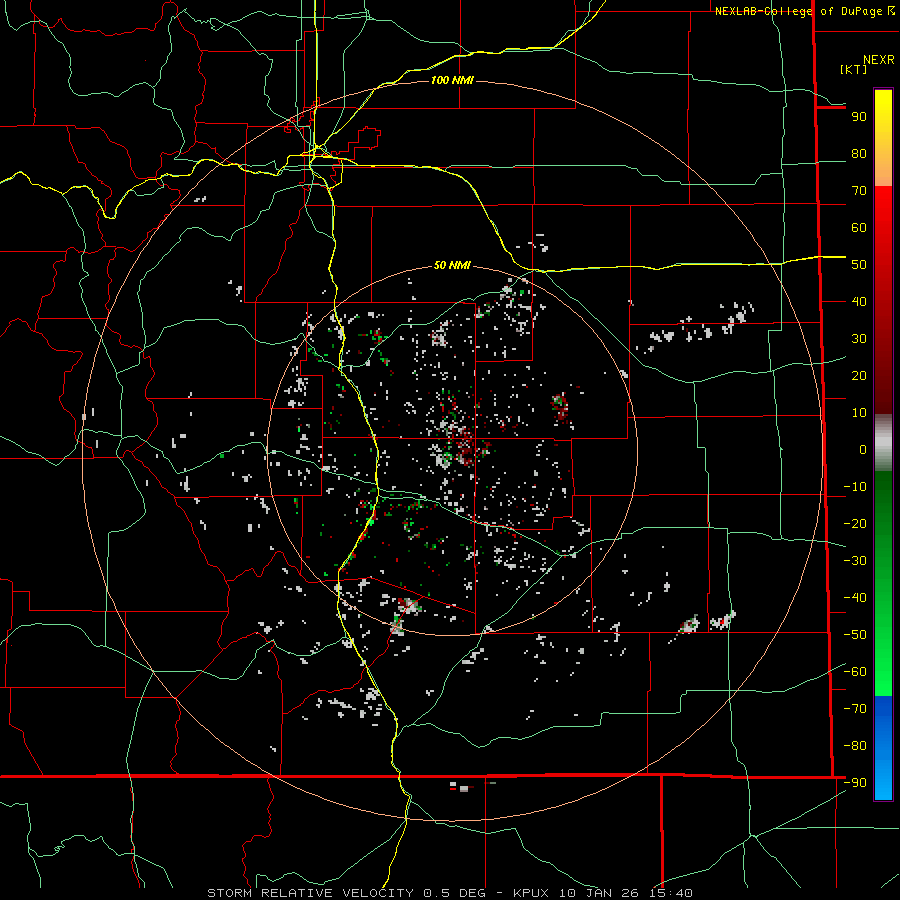
Task: Select the -40 value on the velocity scale
Action: 855,598
